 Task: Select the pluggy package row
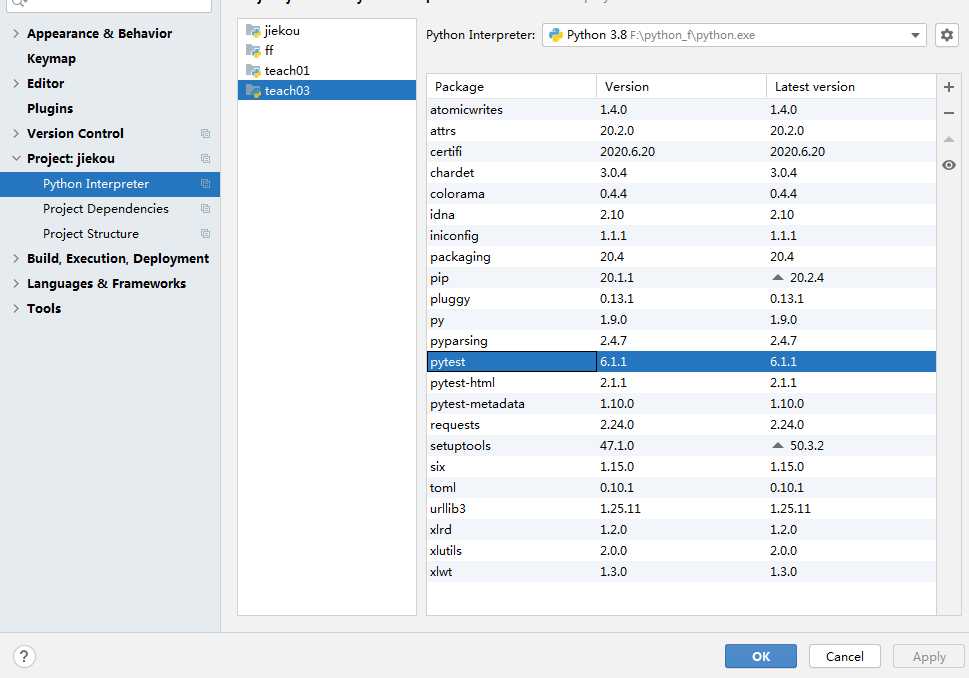(x=681, y=299)
